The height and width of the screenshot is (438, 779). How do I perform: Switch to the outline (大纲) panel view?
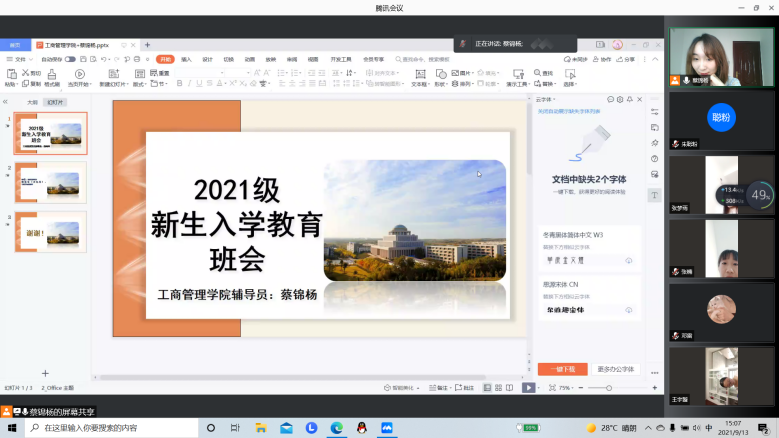pyautogui.click(x=32, y=102)
